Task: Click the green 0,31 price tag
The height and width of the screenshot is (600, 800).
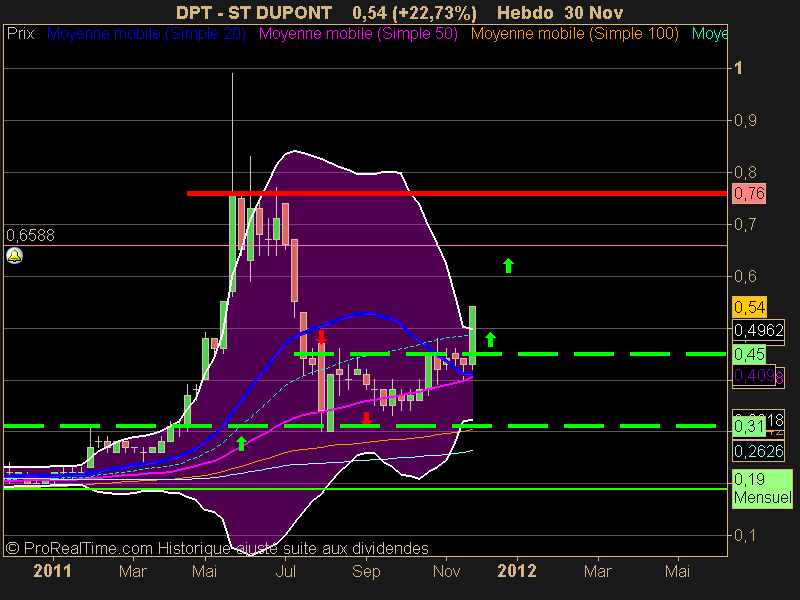Action: click(x=749, y=426)
